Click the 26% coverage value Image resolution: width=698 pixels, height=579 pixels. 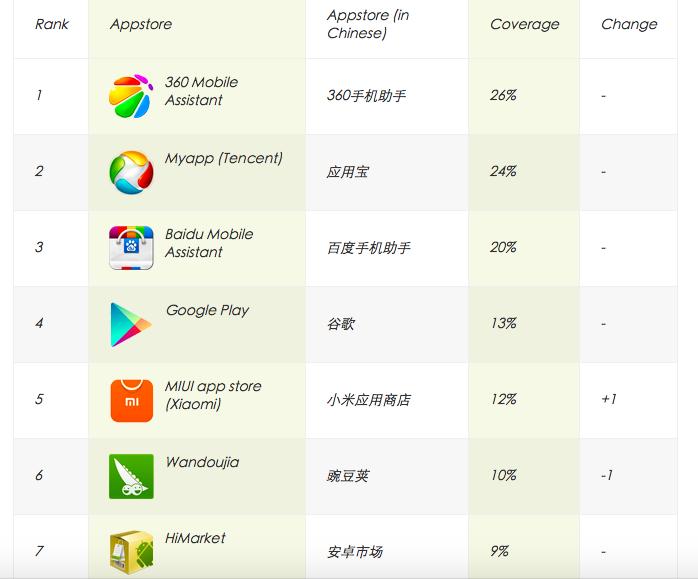[x=503, y=95]
